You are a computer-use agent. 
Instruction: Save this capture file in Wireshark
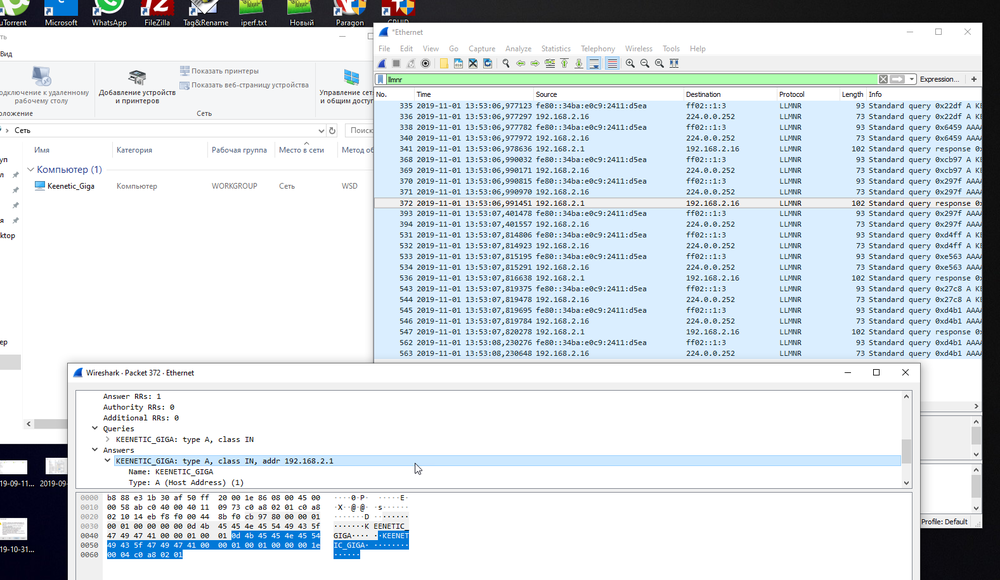click(x=458, y=63)
